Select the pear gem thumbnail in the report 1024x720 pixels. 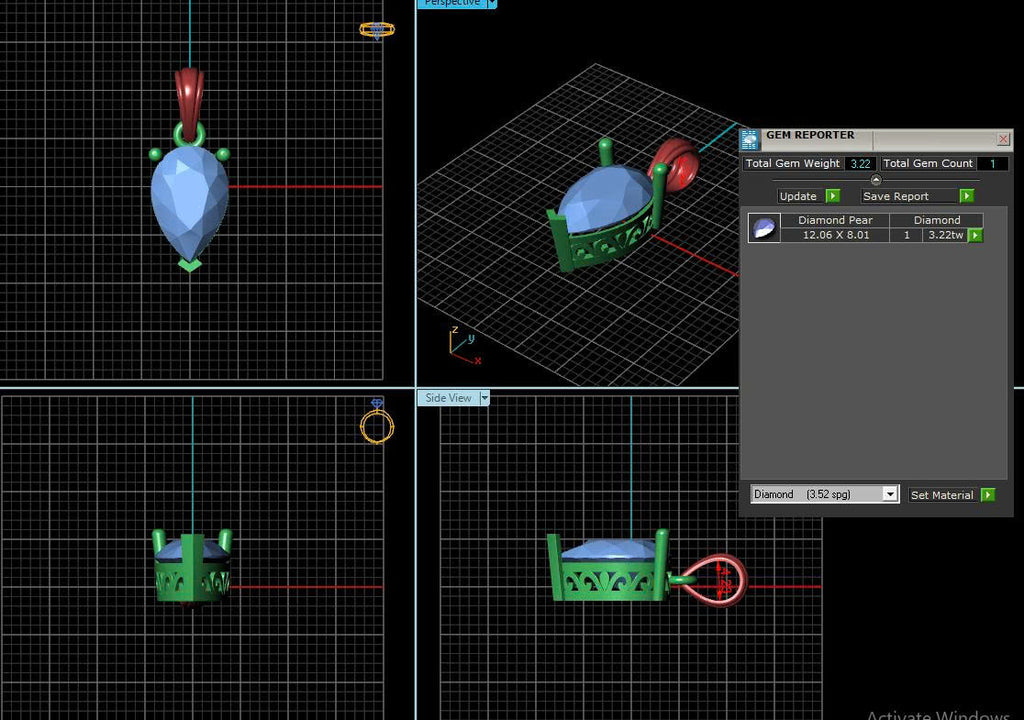point(764,228)
